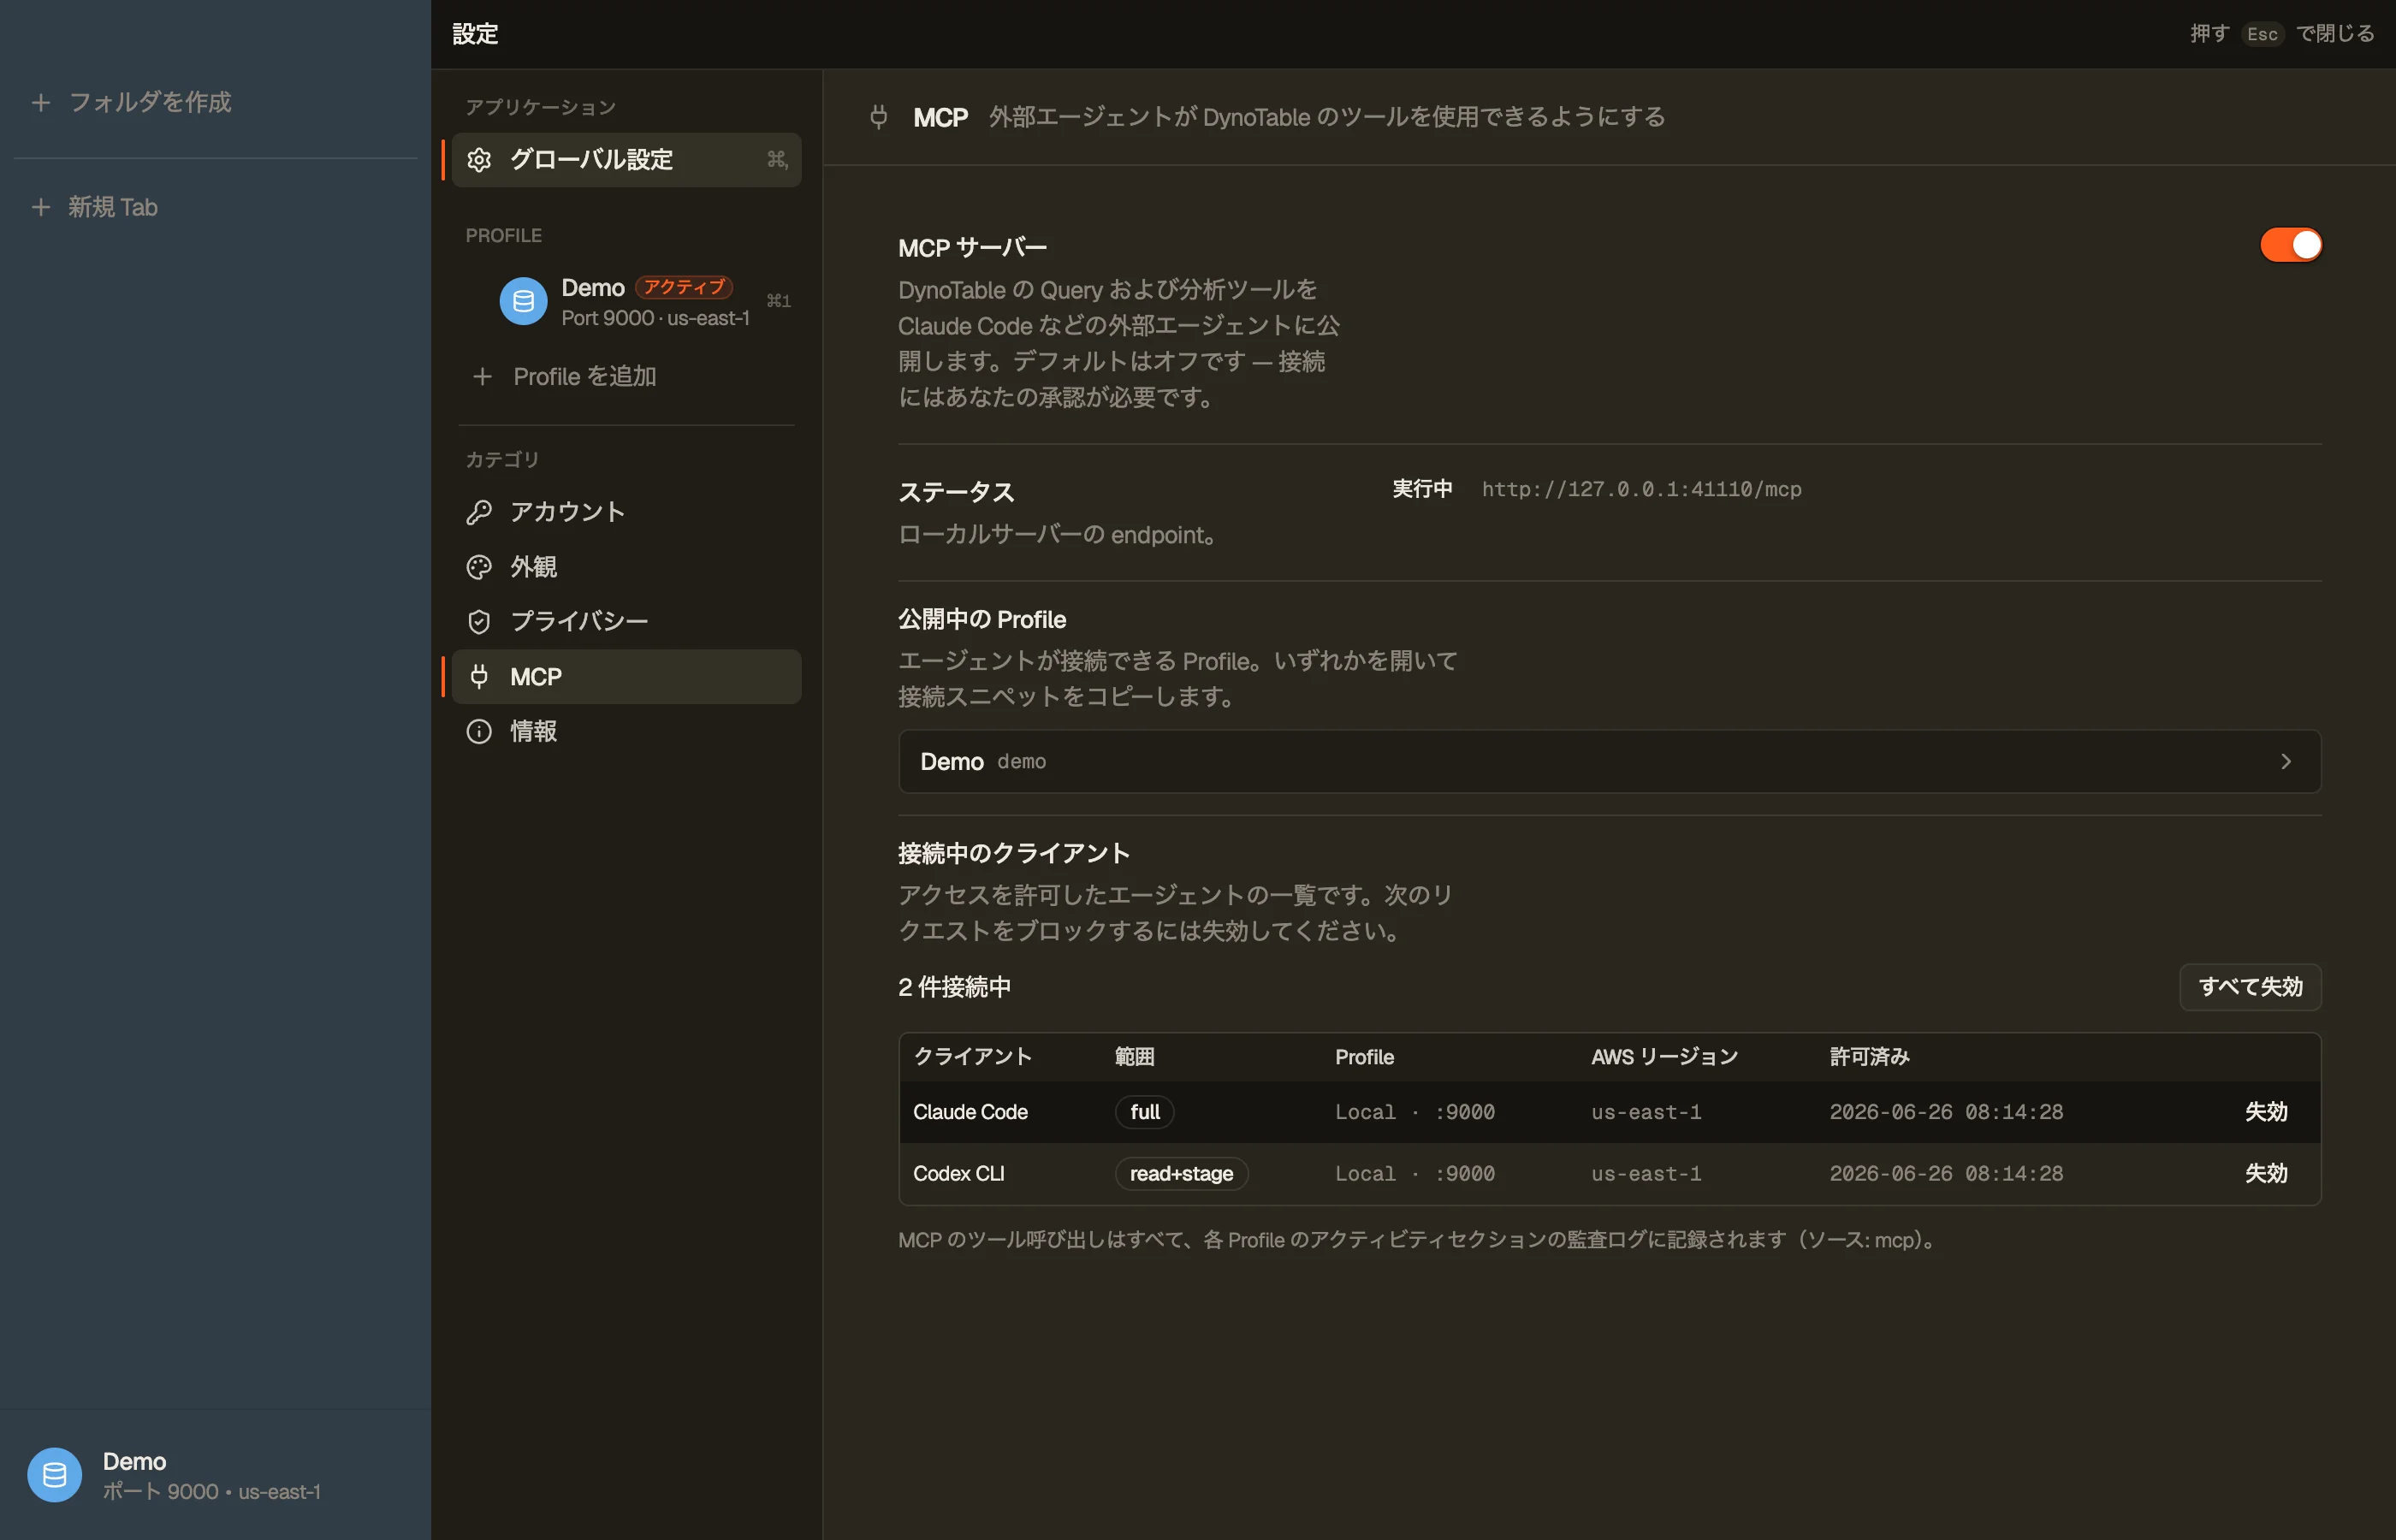Screen dimensions: 2396x1540
Task: Open the Demo demo published profile row
Action: [1609, 762]
